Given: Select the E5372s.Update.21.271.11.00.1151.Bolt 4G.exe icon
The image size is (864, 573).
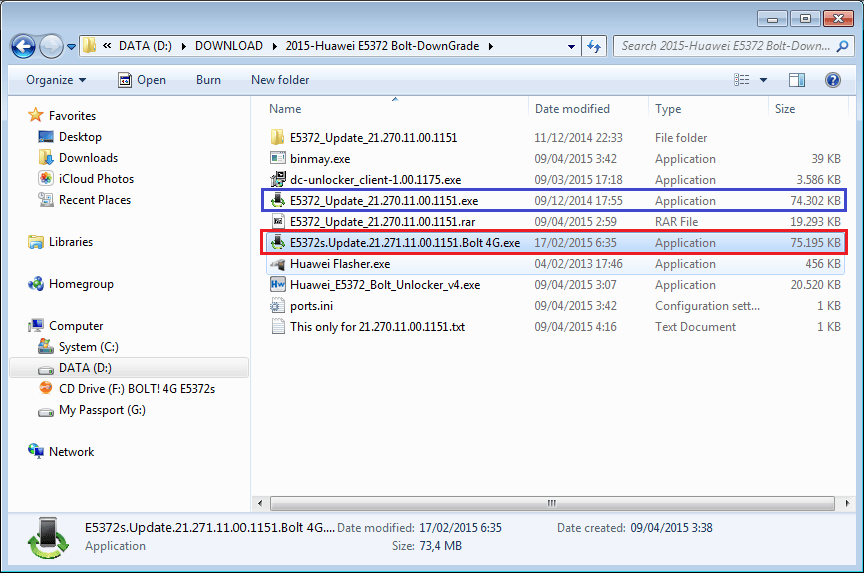Looking at the screenshot, I should [x=278, y=242].
